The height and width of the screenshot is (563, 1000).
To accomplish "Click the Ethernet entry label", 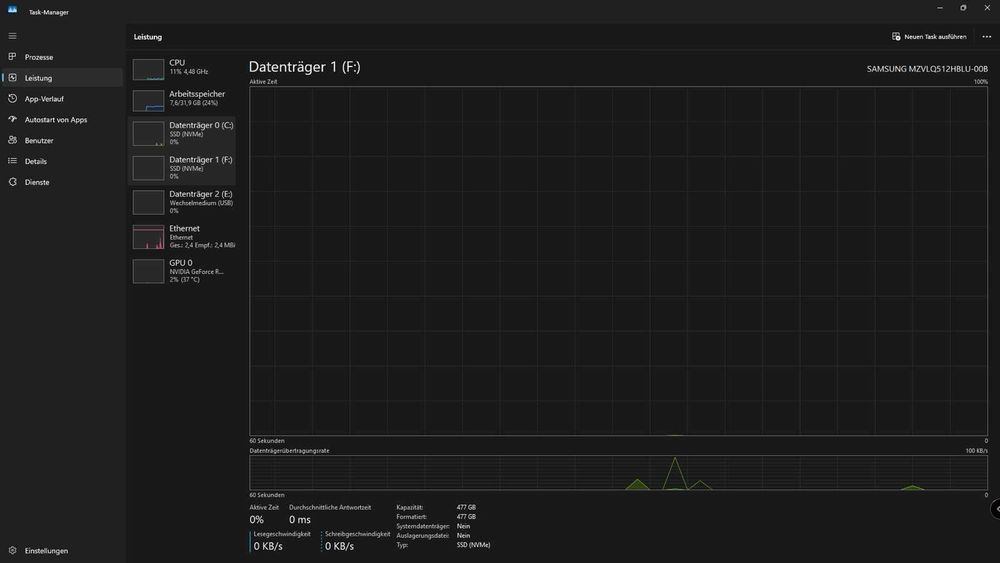I will pyautogui.click(x=184, y=228).
